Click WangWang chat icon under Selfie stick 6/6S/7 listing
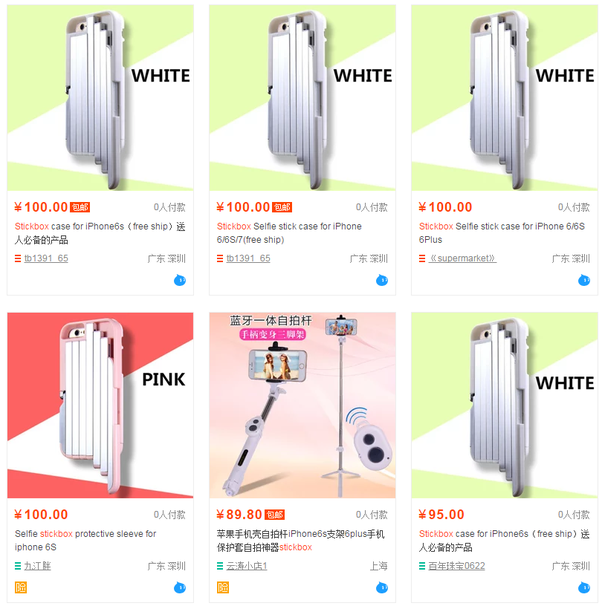Viewport: 602px width, 606px height. click(x=382, y=280)
